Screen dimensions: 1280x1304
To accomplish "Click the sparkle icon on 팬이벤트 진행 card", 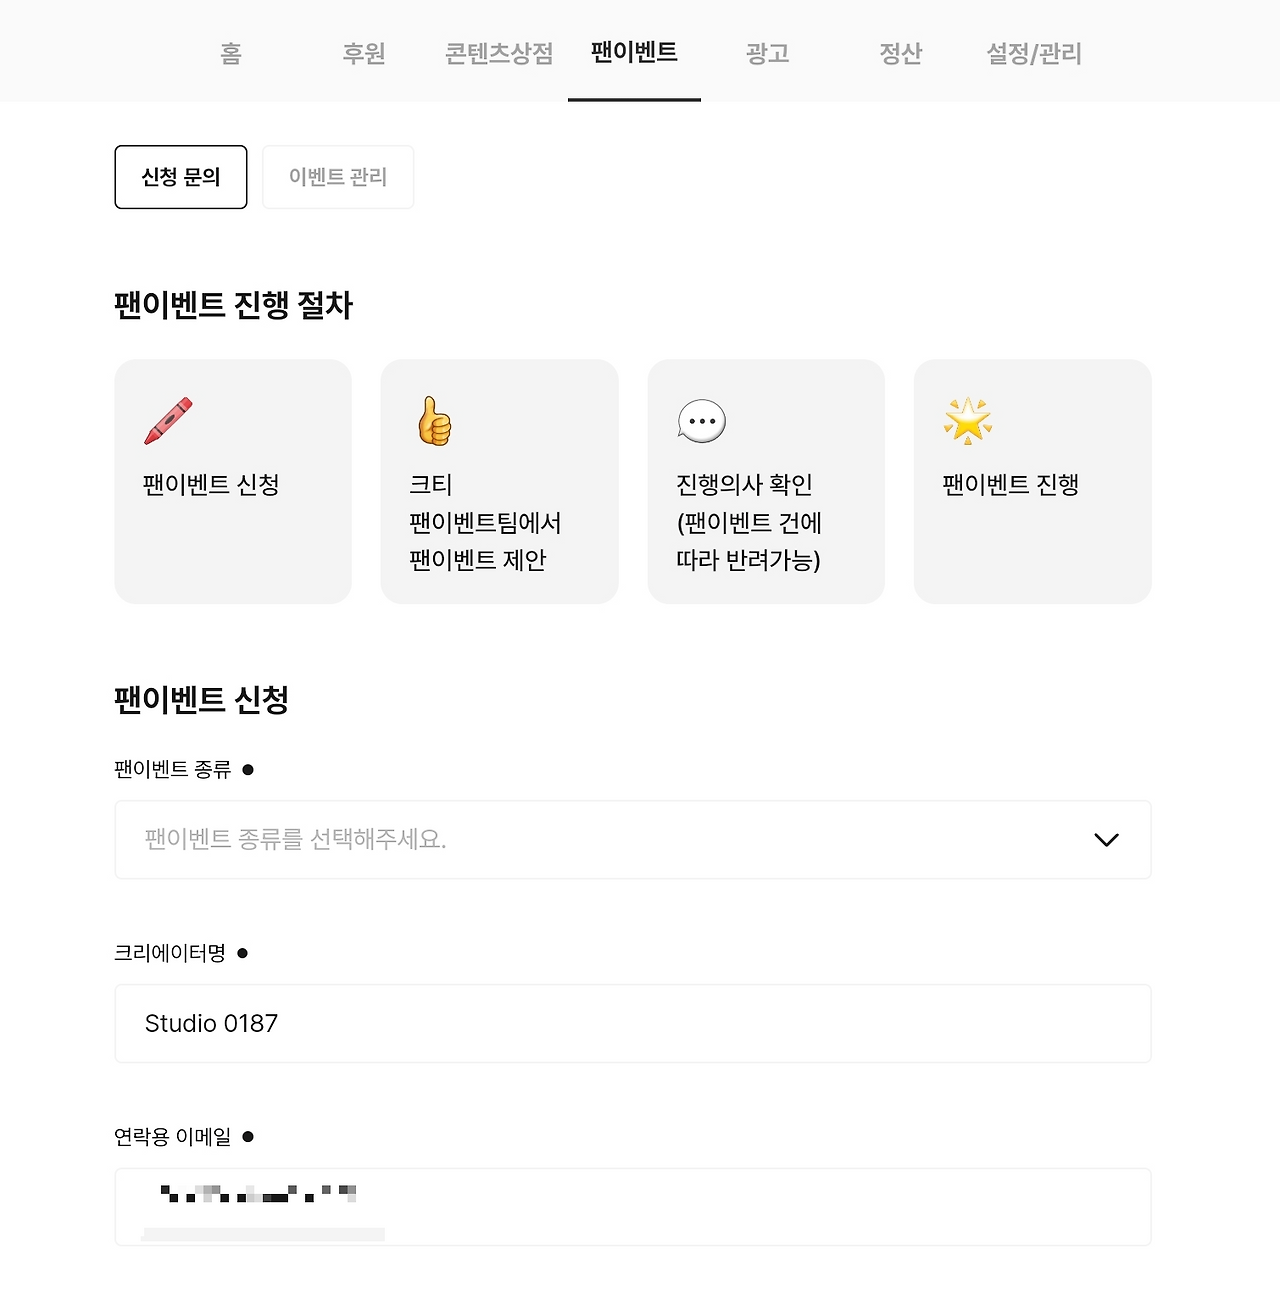I will click(968, 420).
